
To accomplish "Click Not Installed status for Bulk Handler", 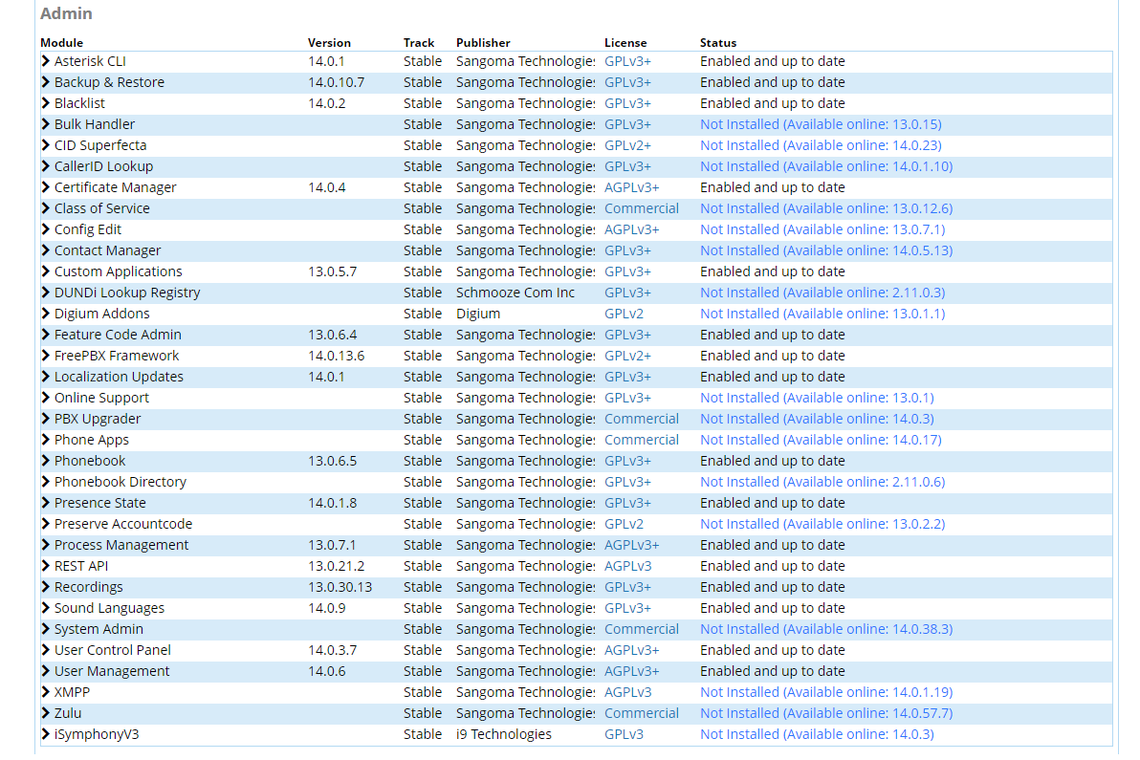I will [820, 124].
